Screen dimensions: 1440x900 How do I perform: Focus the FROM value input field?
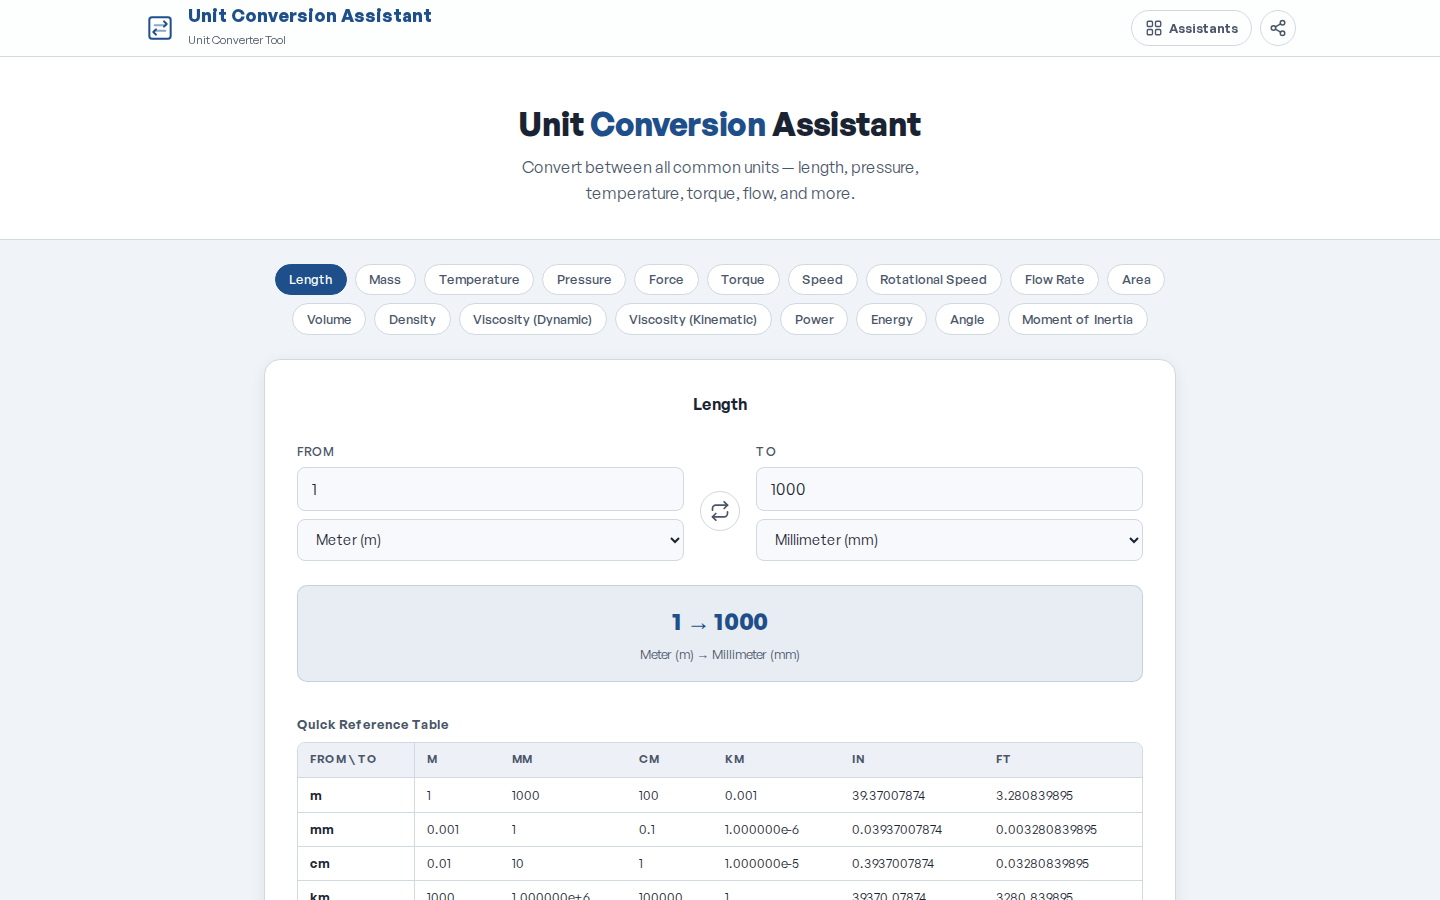click(x=490, y=489)
